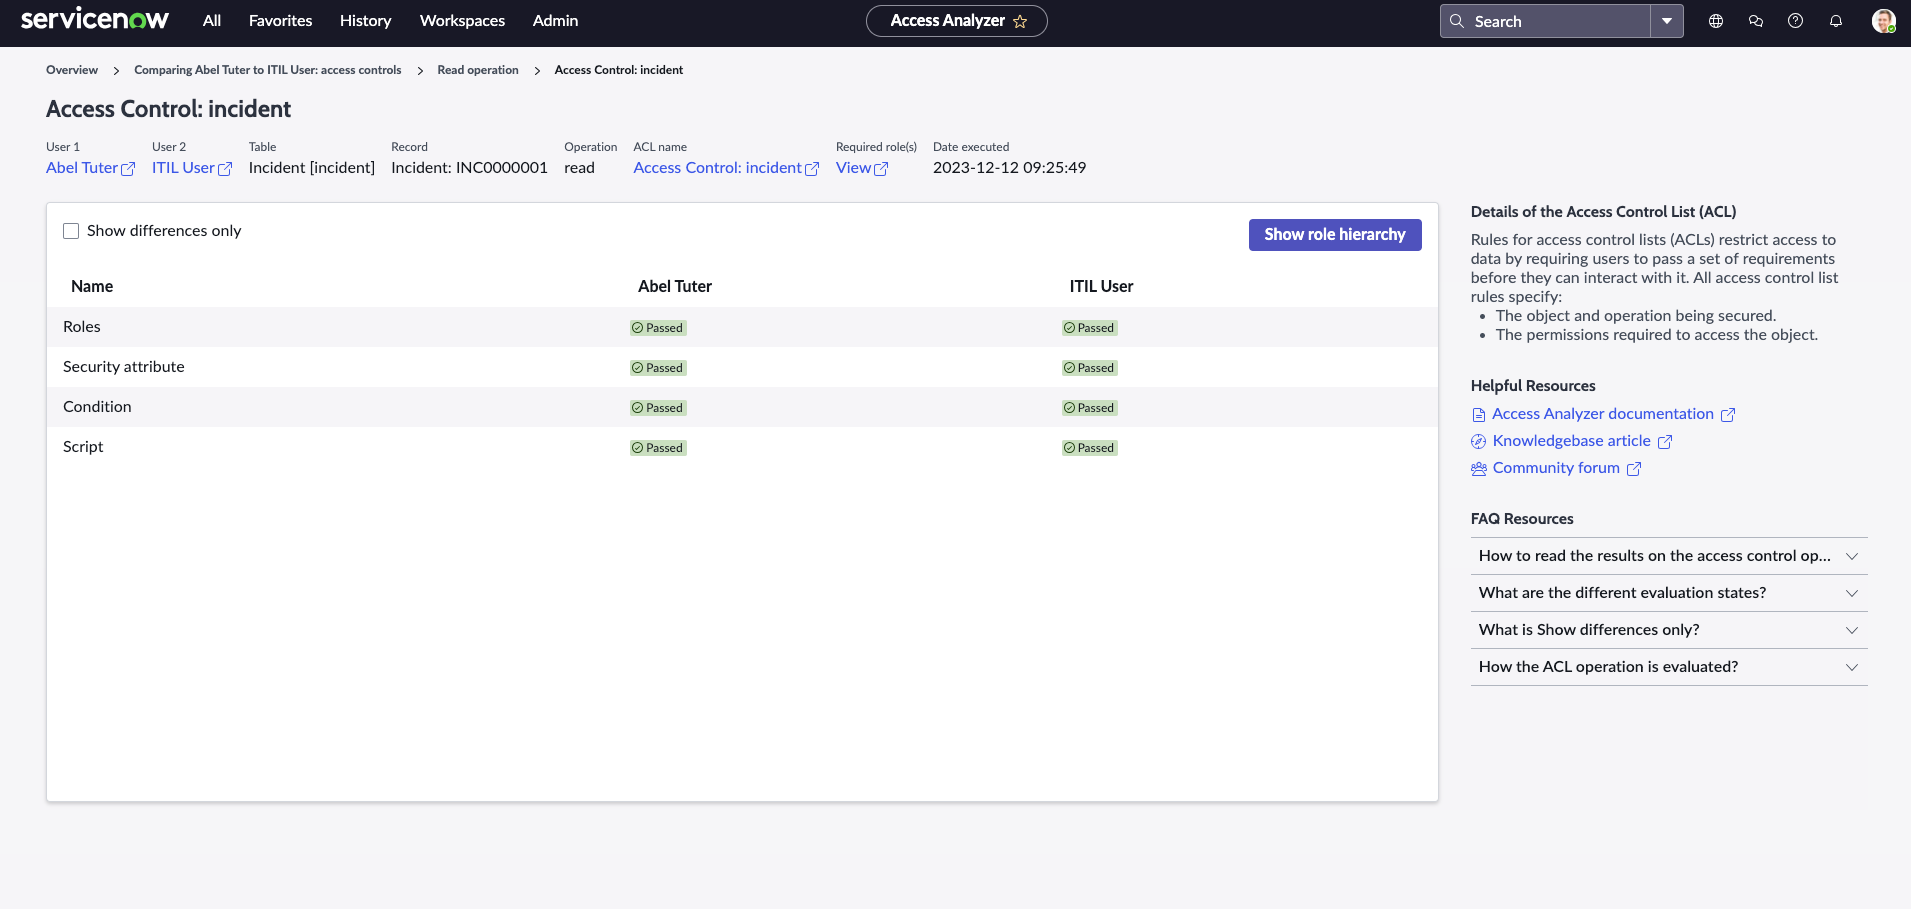Favorite Access Analyzer with the star icon
The image size is (1911, 909).
click(1020, 21)
